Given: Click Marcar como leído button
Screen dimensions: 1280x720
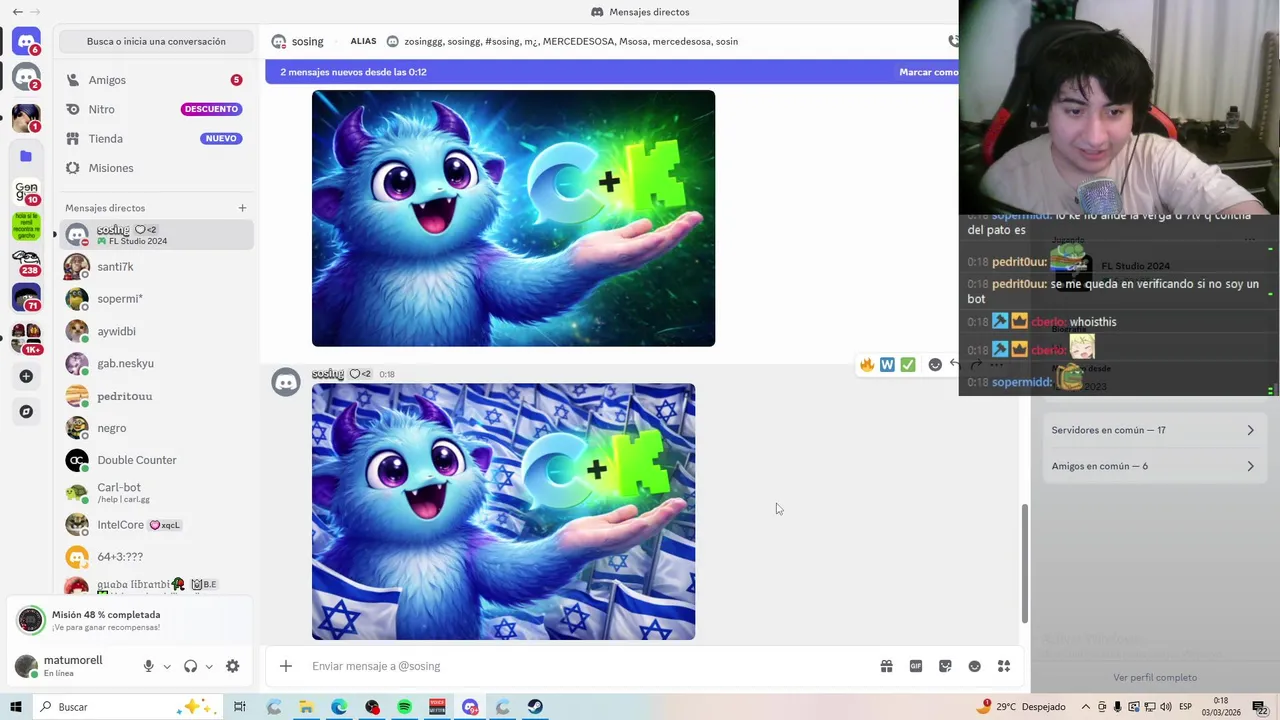Looking at the screenshot, I should tap(928, 72).
